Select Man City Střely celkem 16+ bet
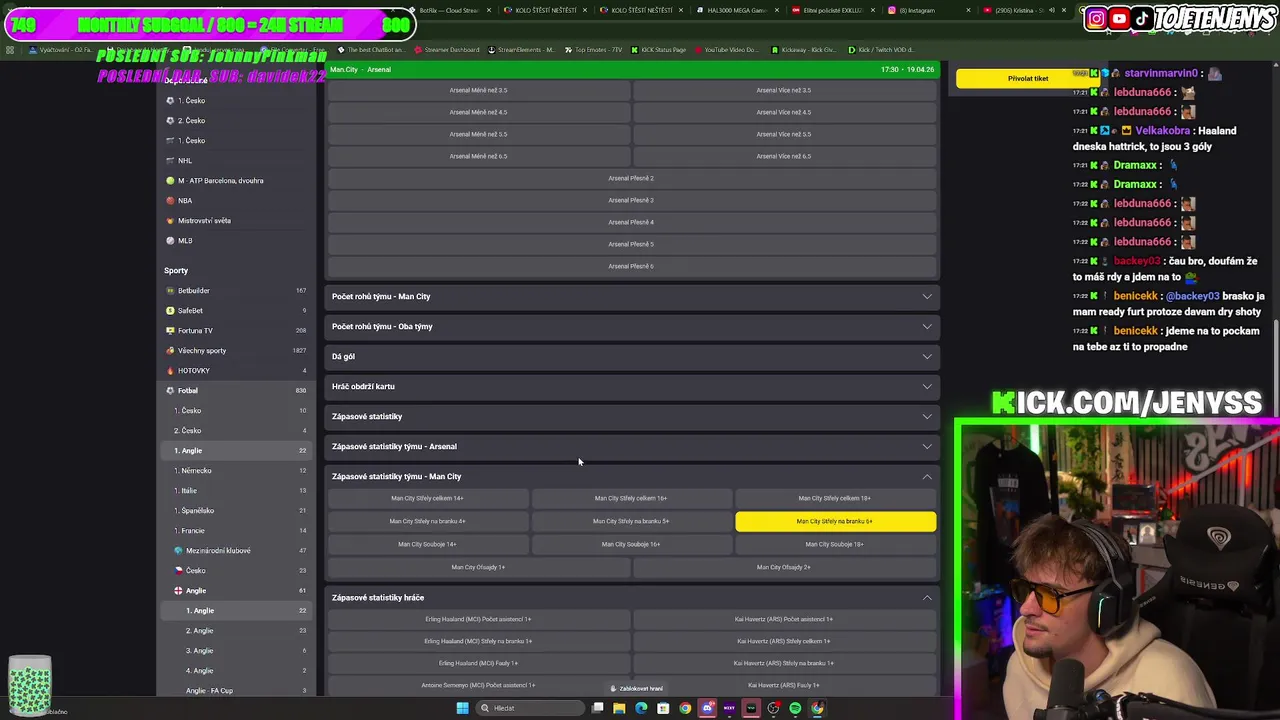The height and width of the screenshot is (720, 1280). tap(631, 498)
